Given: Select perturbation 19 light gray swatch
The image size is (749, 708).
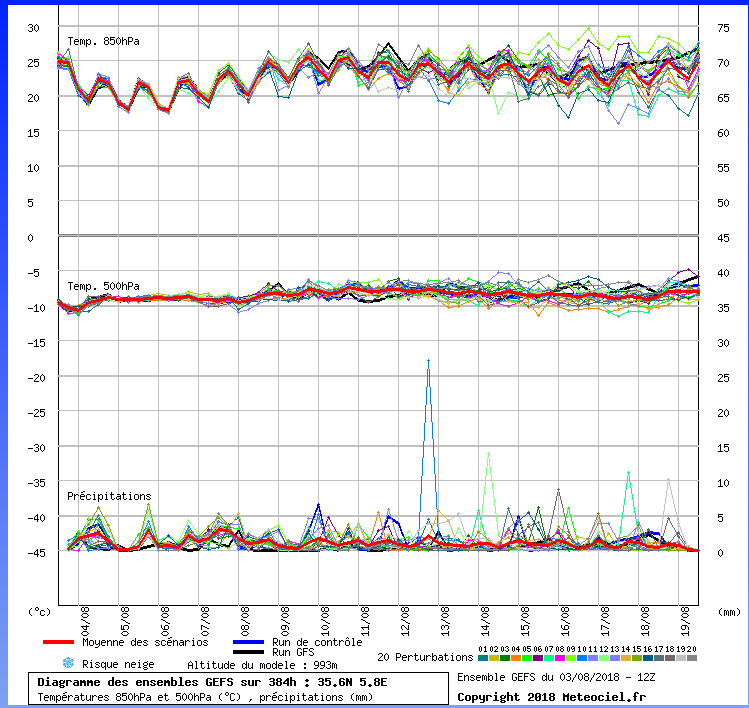Looking at the screenshot, I should point(681,658).
